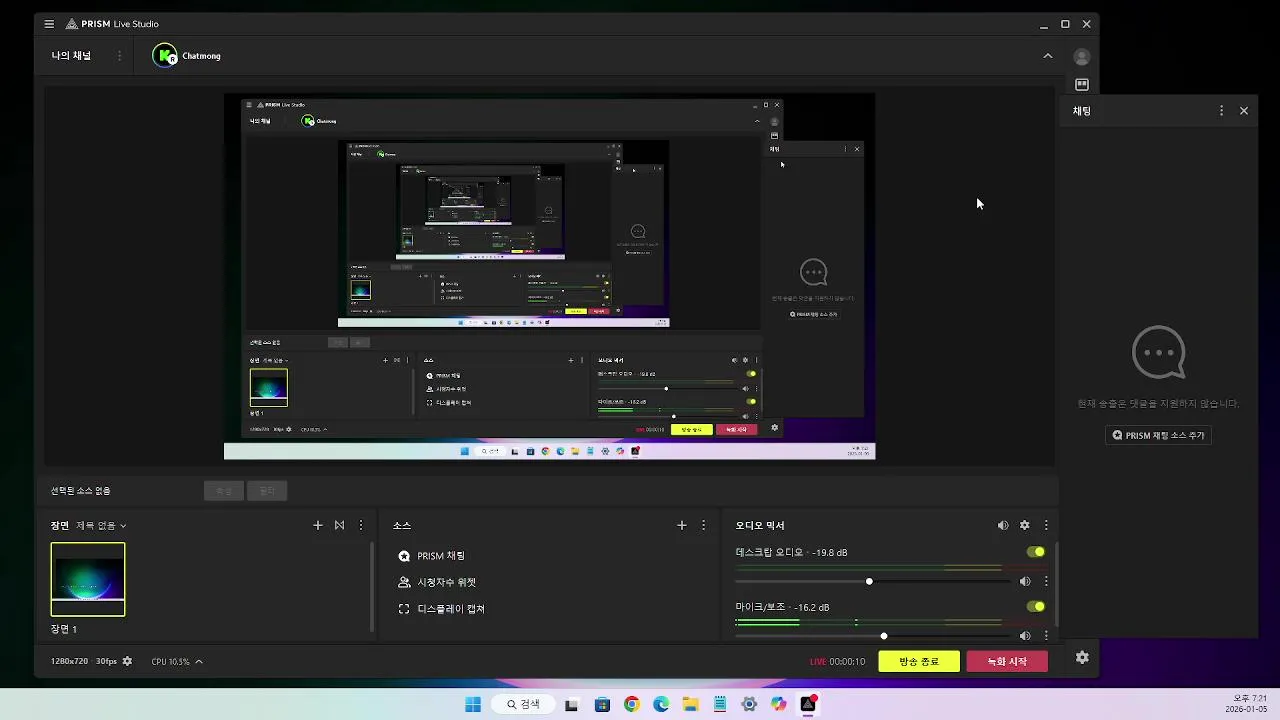The height and width of the screenshot is (720, 1280).
Task: Click the 디스플레이 캡처 frame icon
Action: [x=404, y=609]
